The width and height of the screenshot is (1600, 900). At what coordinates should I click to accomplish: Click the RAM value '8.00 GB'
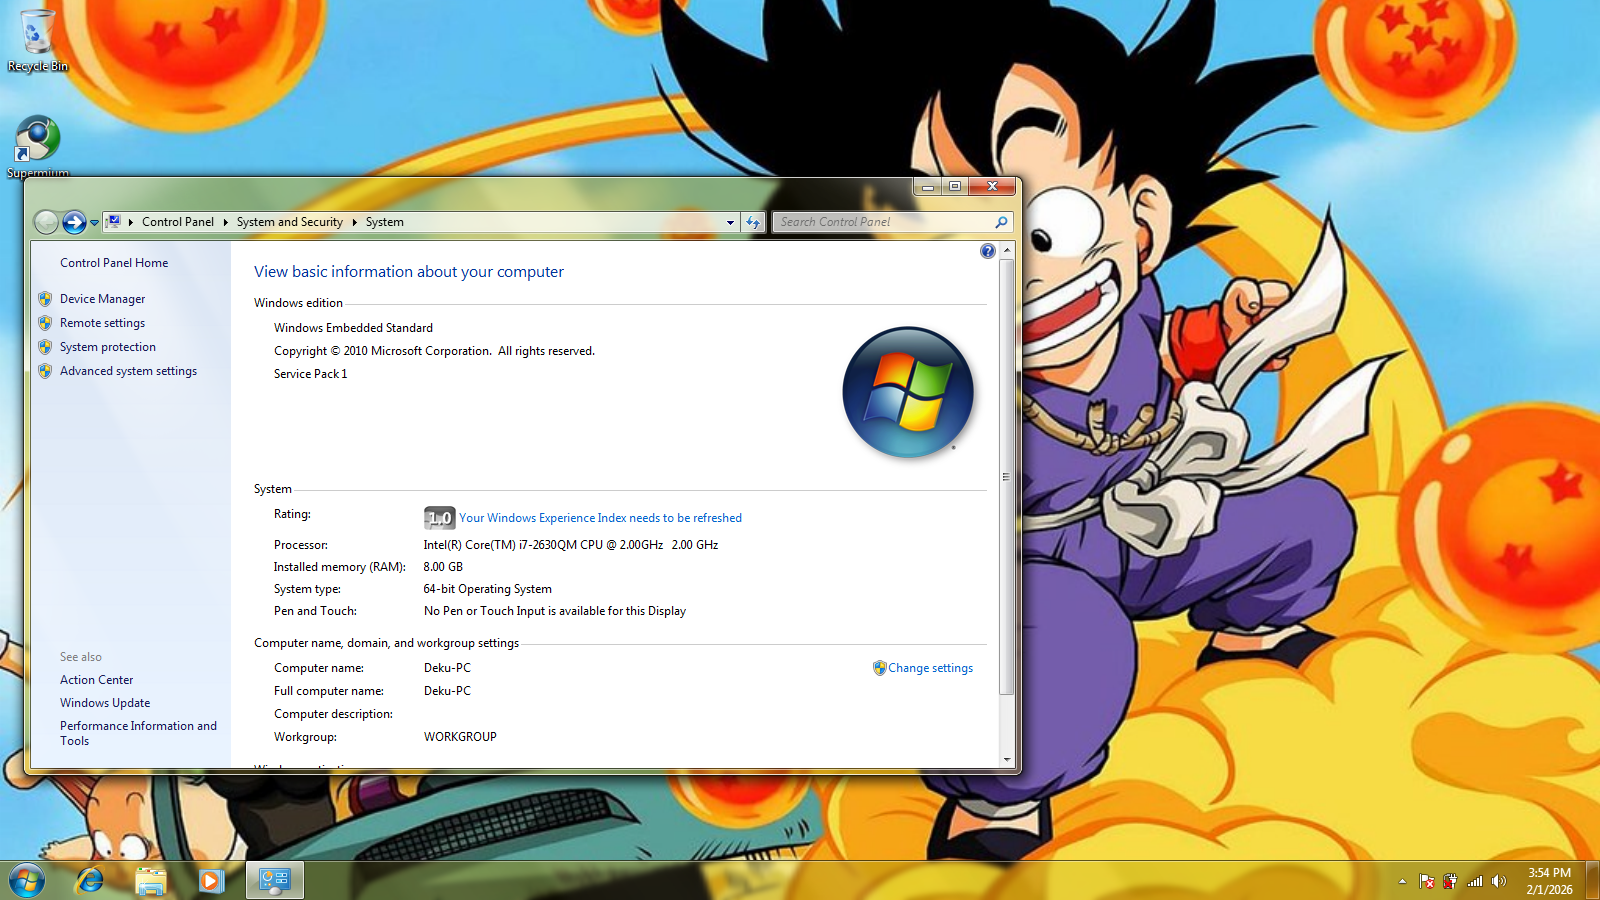pyautogui.click(x=443, y=567)
